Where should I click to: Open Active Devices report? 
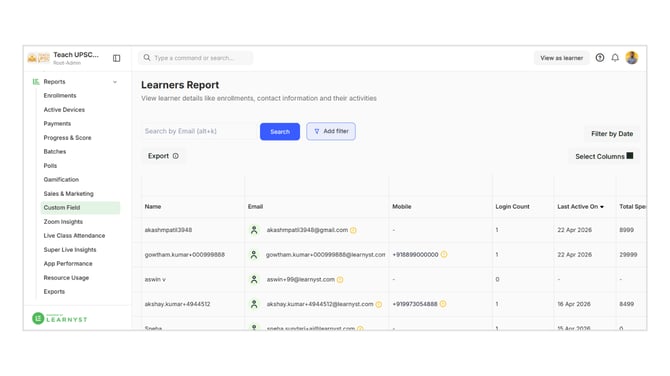[64, 110]
